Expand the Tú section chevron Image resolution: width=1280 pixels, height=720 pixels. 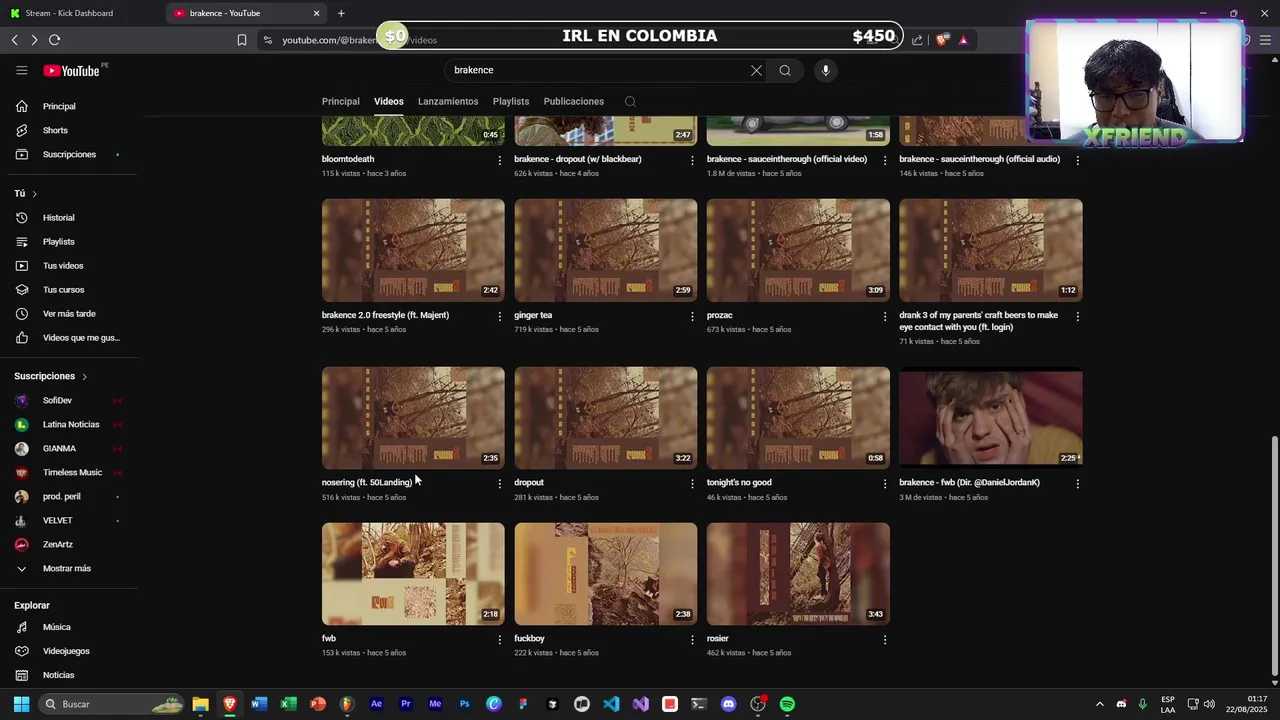click(34, 194)
